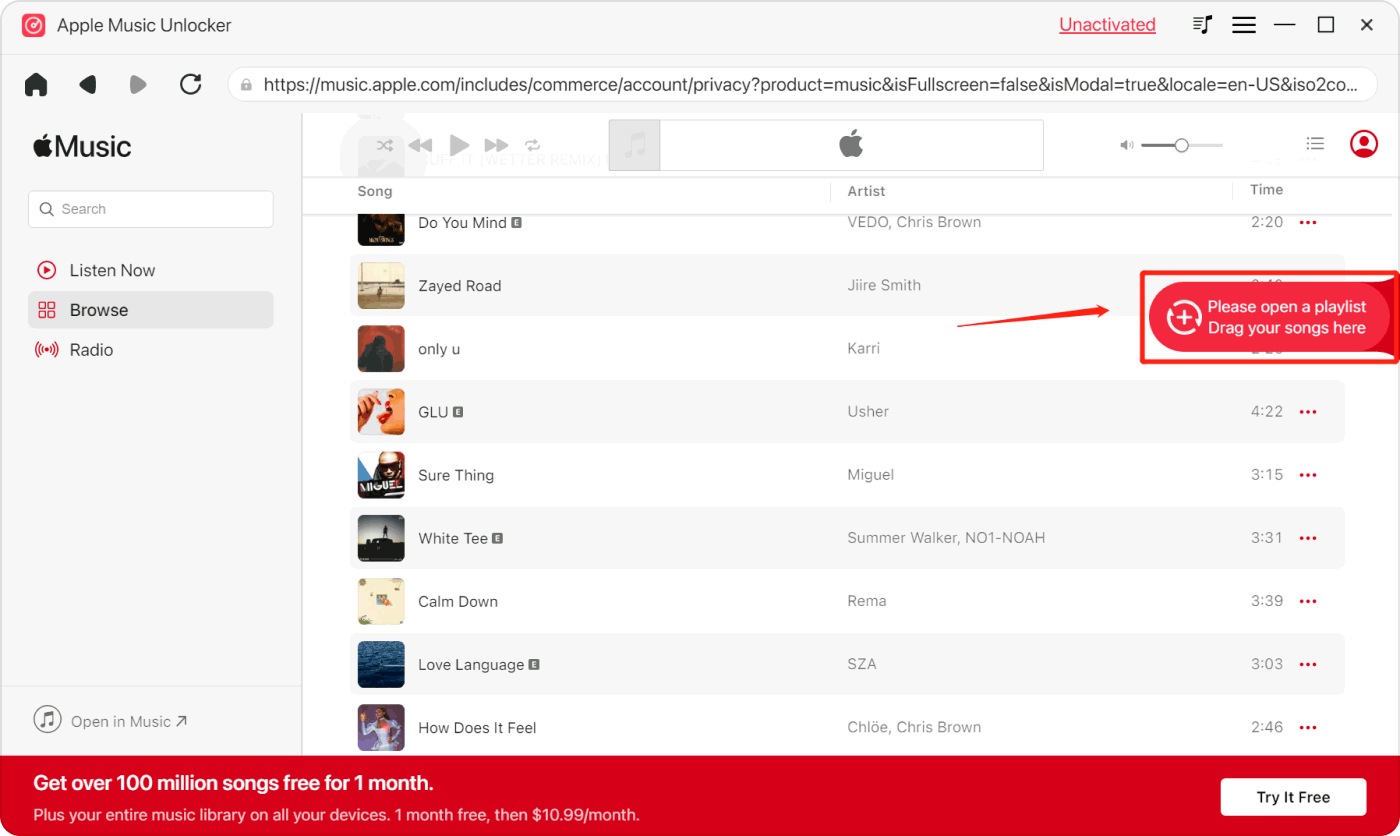Click the now-playing artwork placeholder
This screenshot has width=1400, height=836.
point(634,146)
